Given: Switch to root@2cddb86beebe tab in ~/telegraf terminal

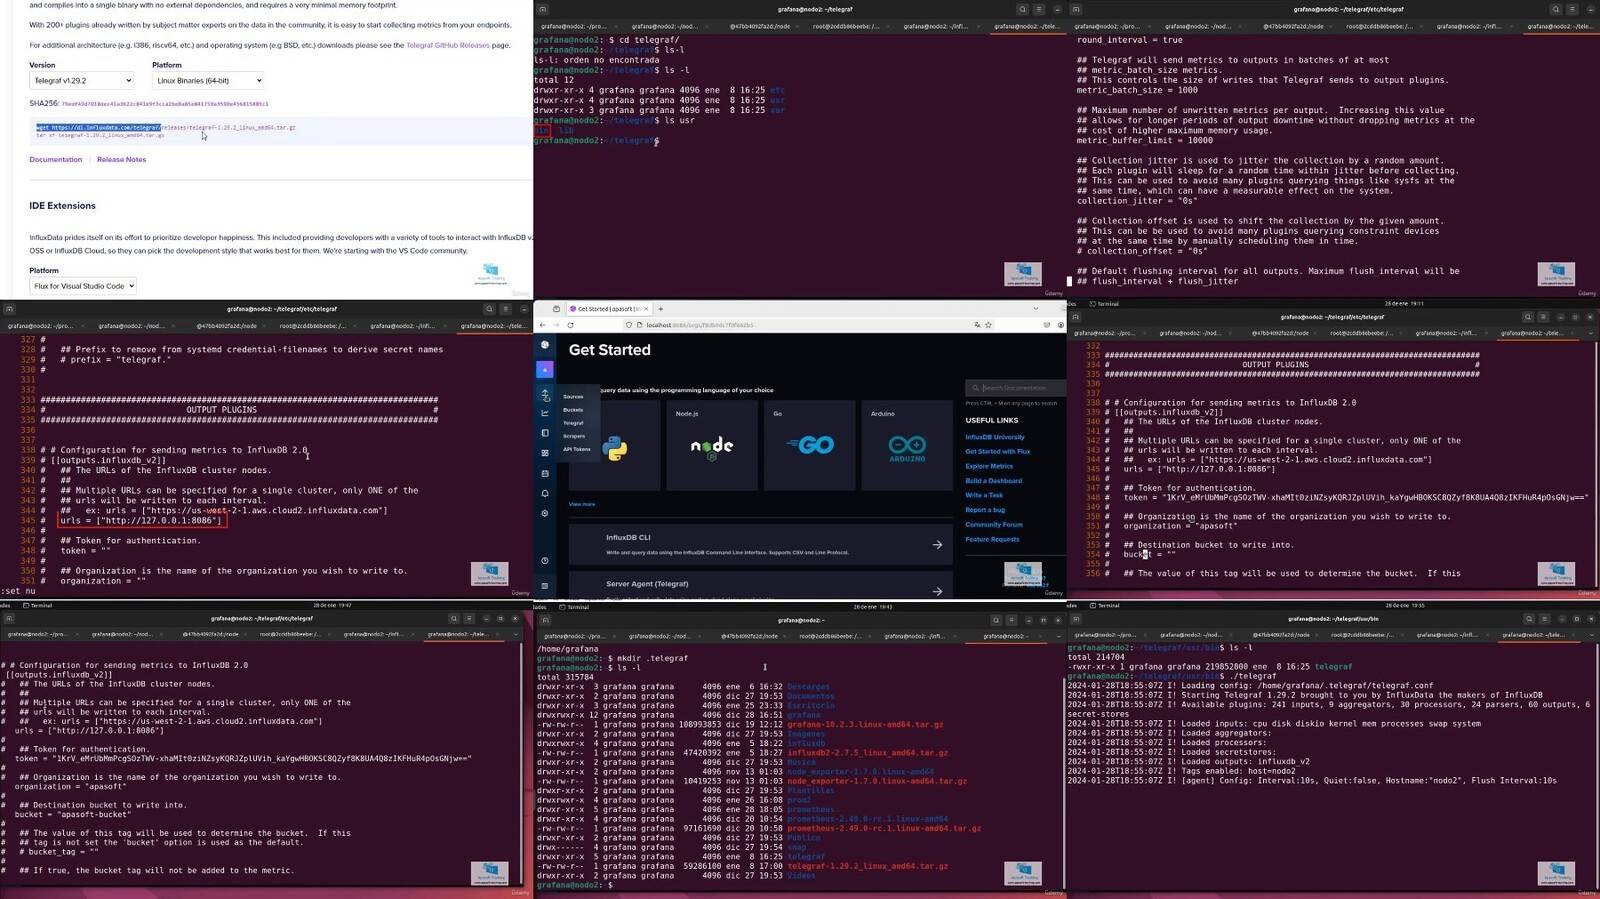Looking at the screenshot, I should tap(847, 26).
